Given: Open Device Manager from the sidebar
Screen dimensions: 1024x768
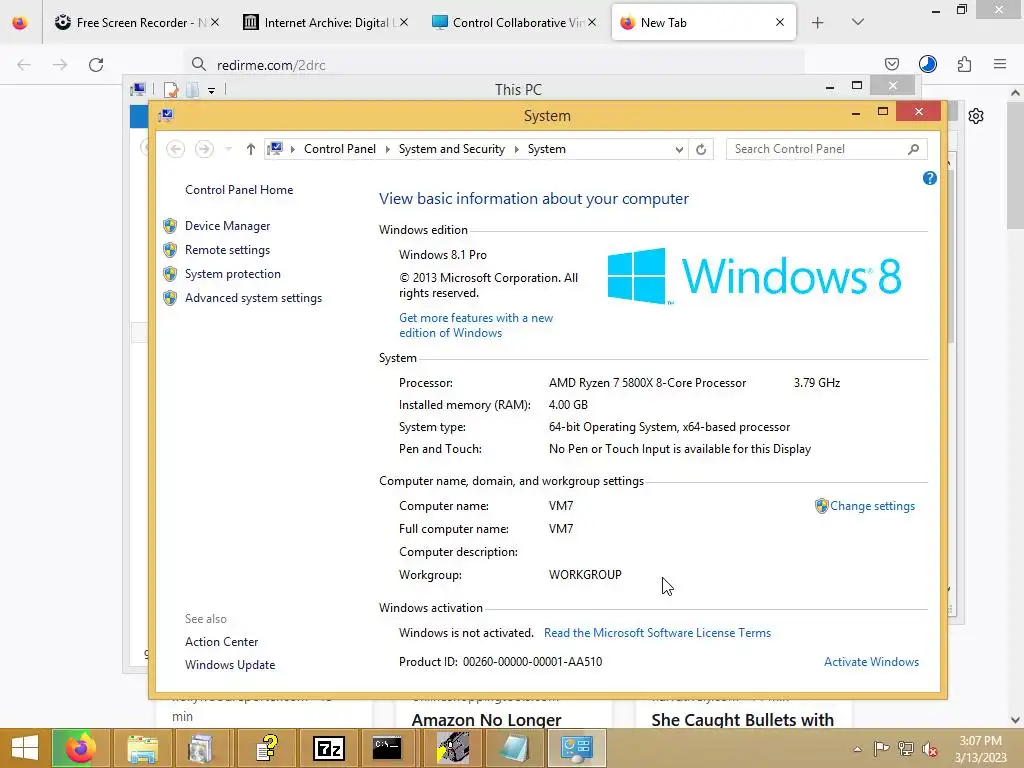Looking at the screenshot, I should pos(227,226).
